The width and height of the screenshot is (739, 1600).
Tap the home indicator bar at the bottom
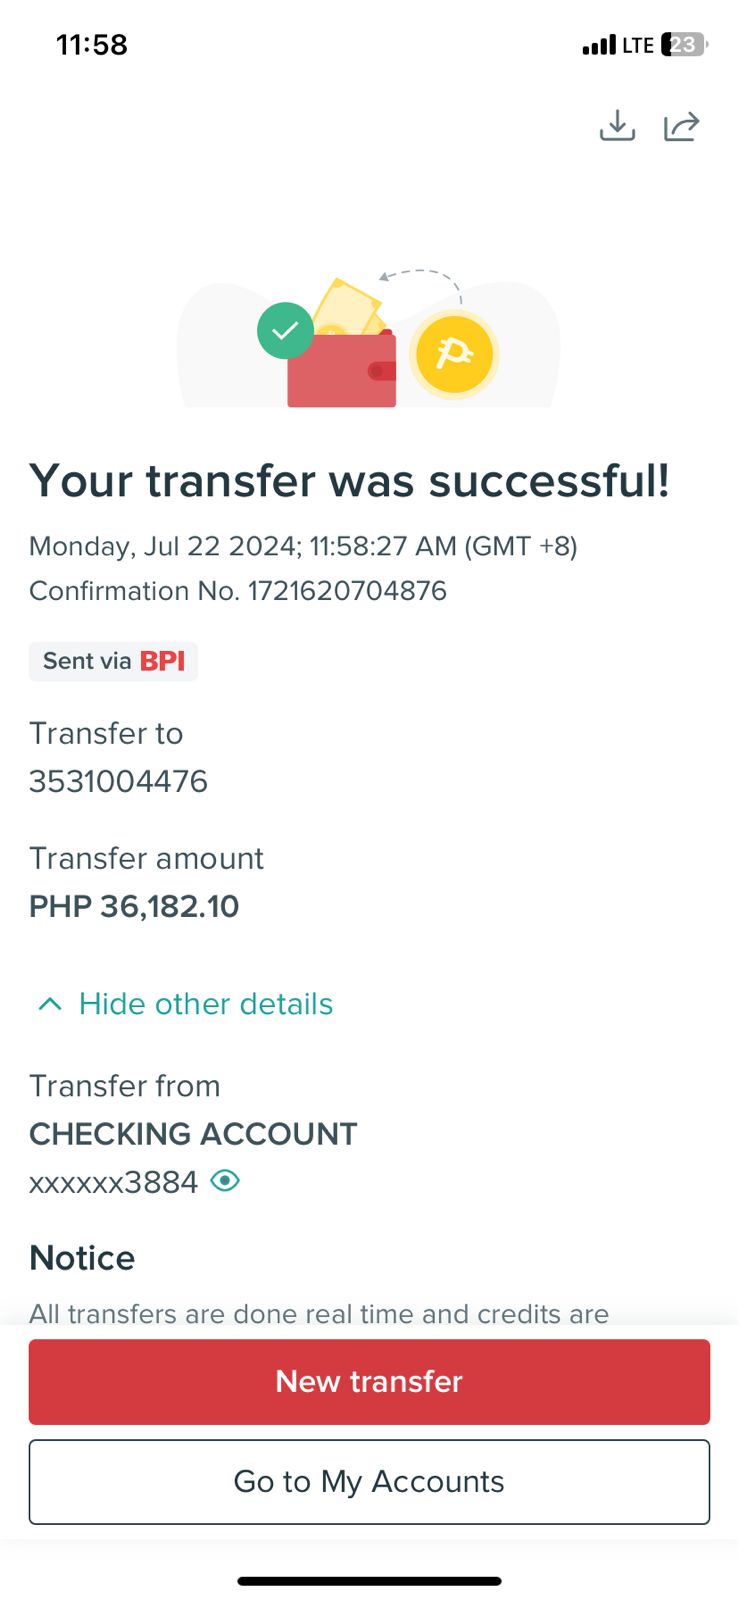click(x=369, y=1581)
